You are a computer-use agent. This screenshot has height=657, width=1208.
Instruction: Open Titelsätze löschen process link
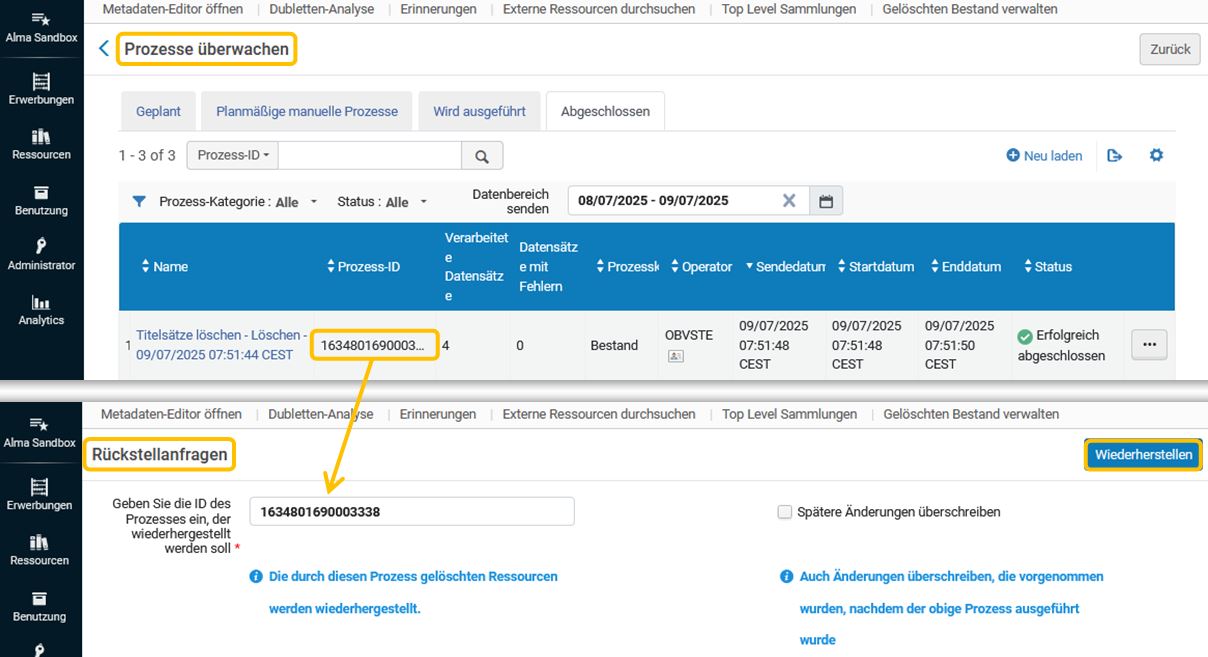coord(221,345)
